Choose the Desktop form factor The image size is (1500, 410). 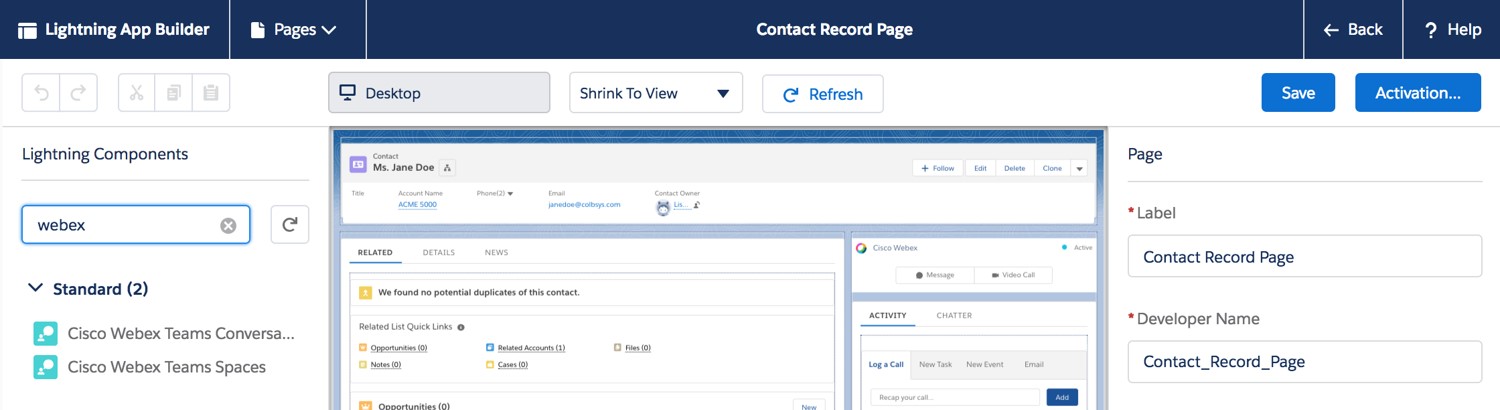439,93
